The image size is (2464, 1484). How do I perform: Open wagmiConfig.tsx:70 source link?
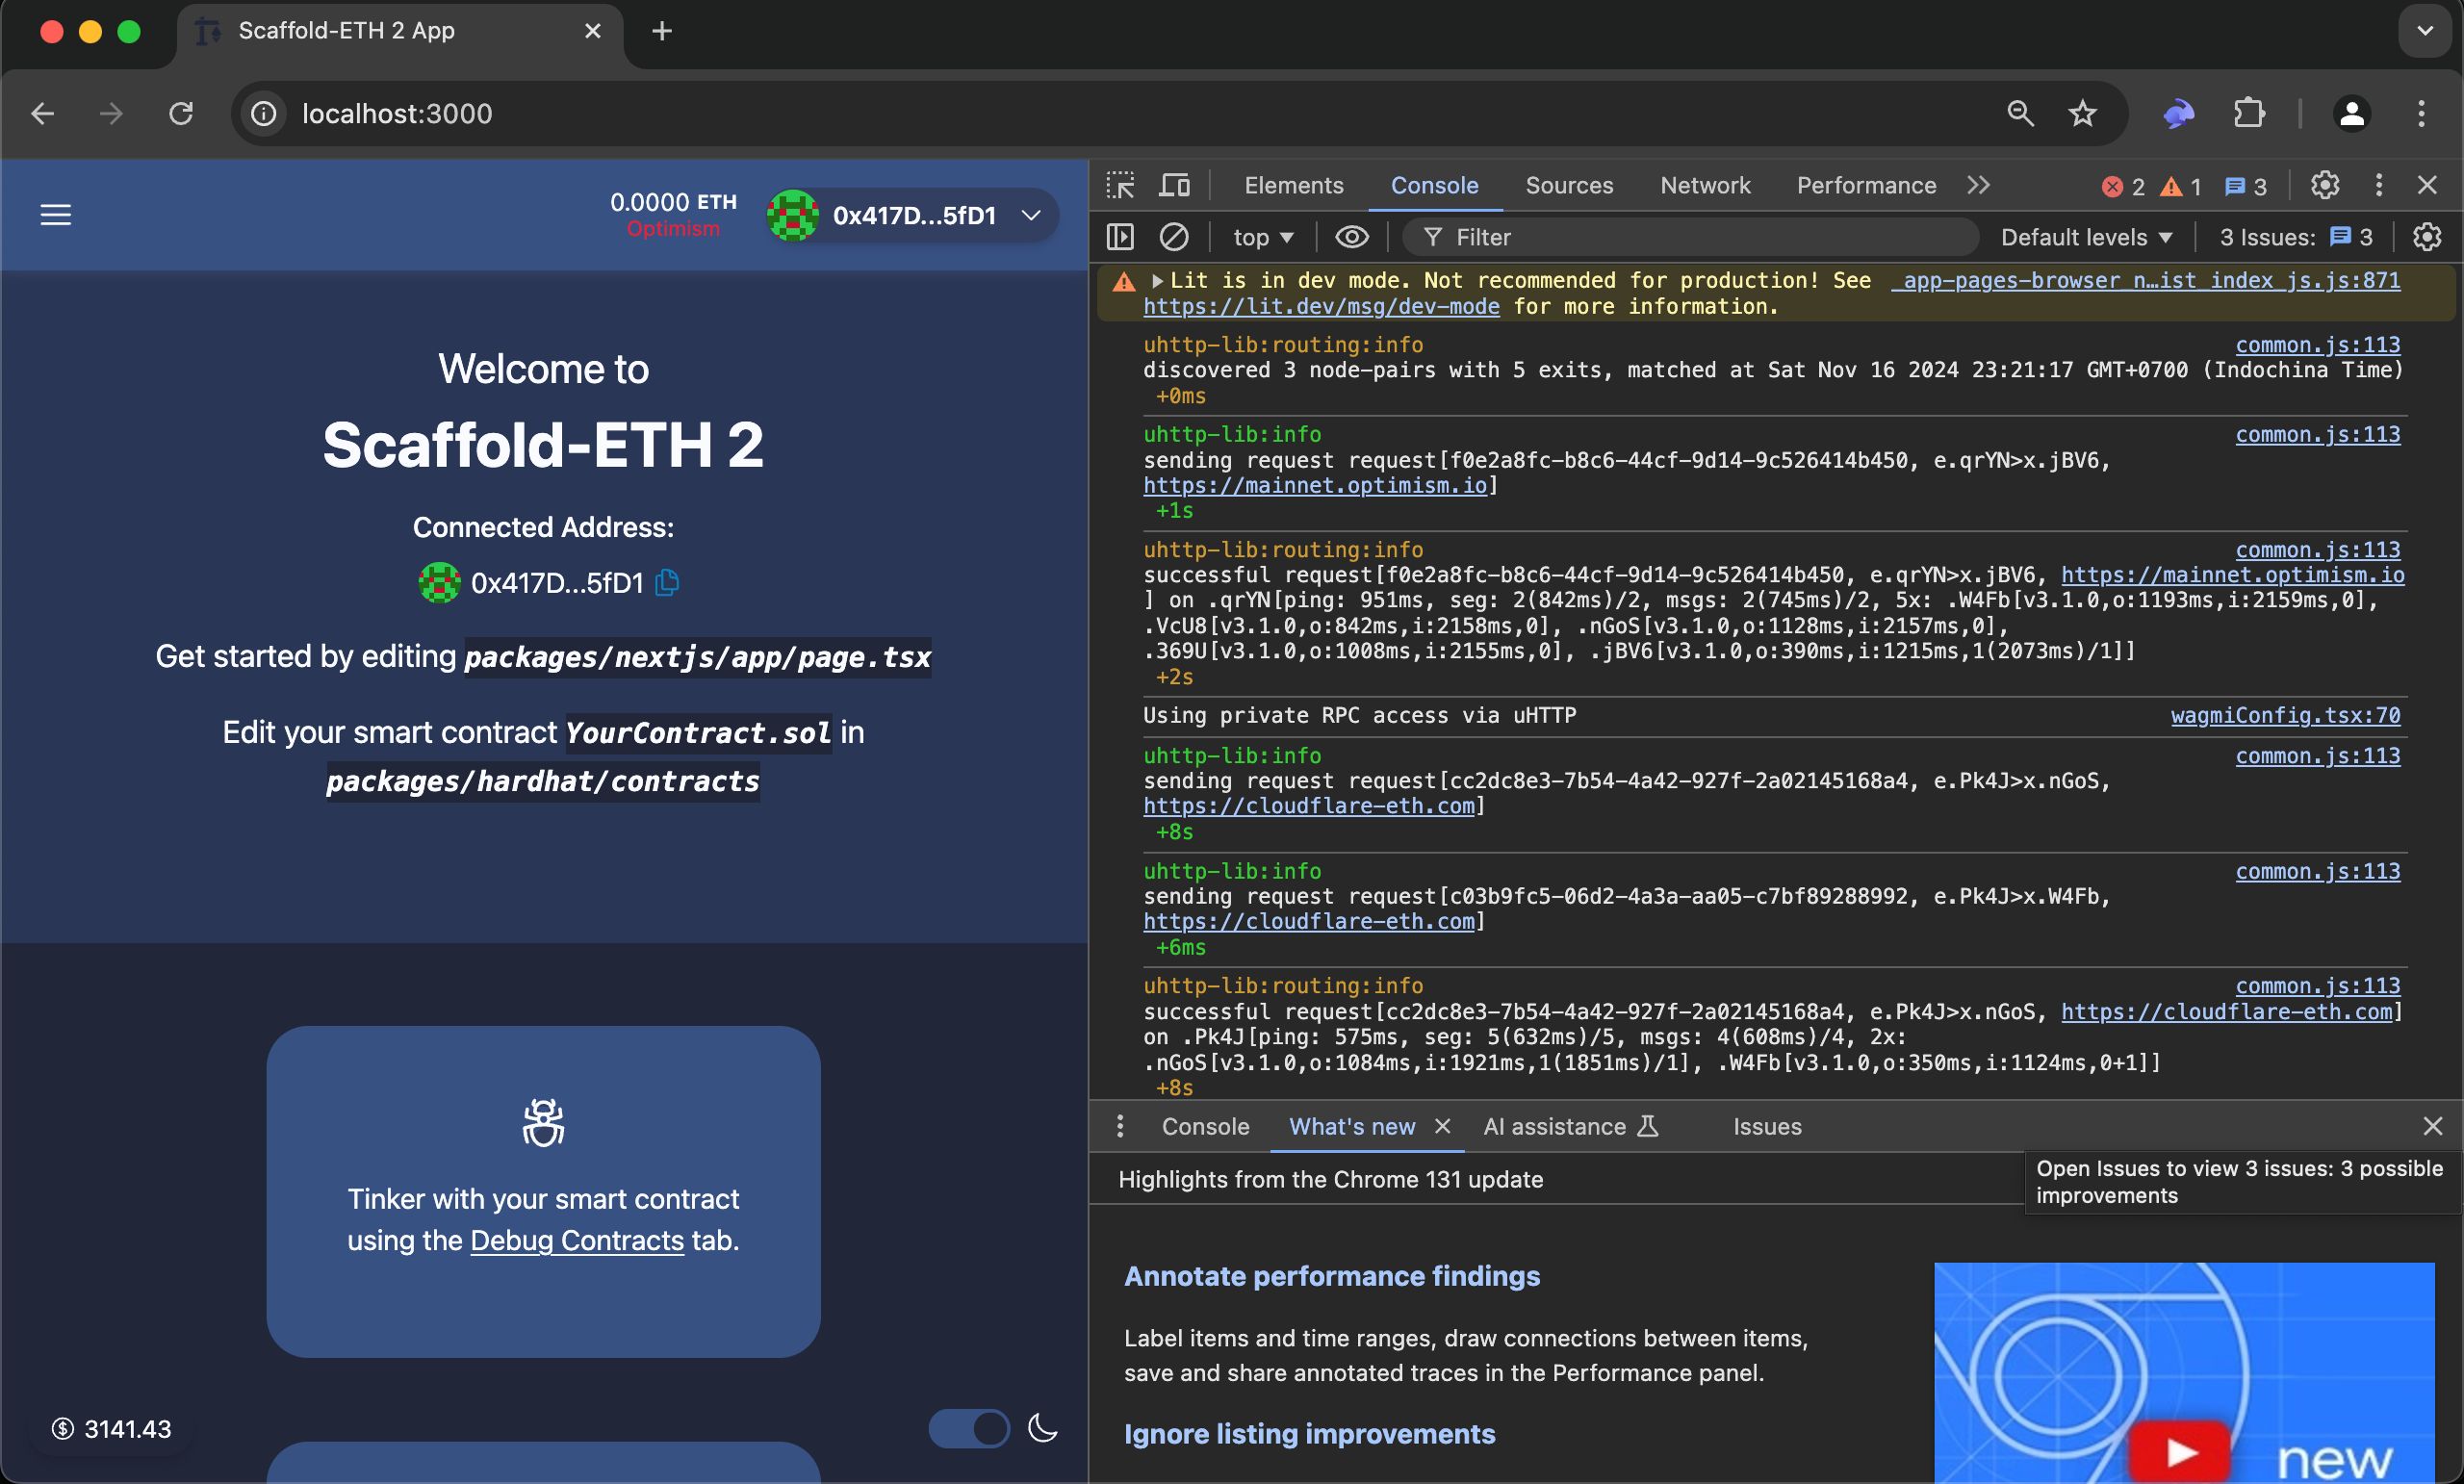point(2285,715)
